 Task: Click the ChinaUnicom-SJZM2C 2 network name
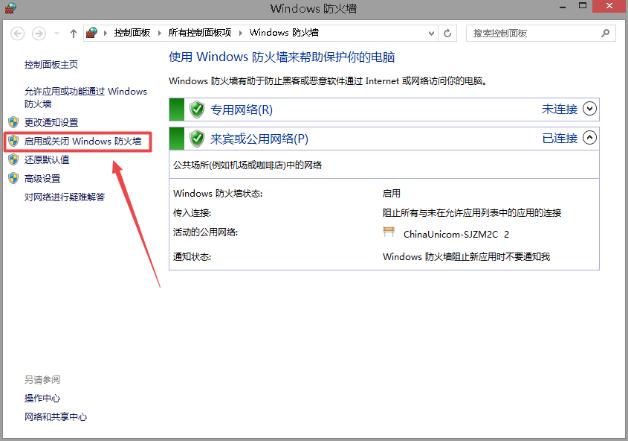tap(456, 234)
